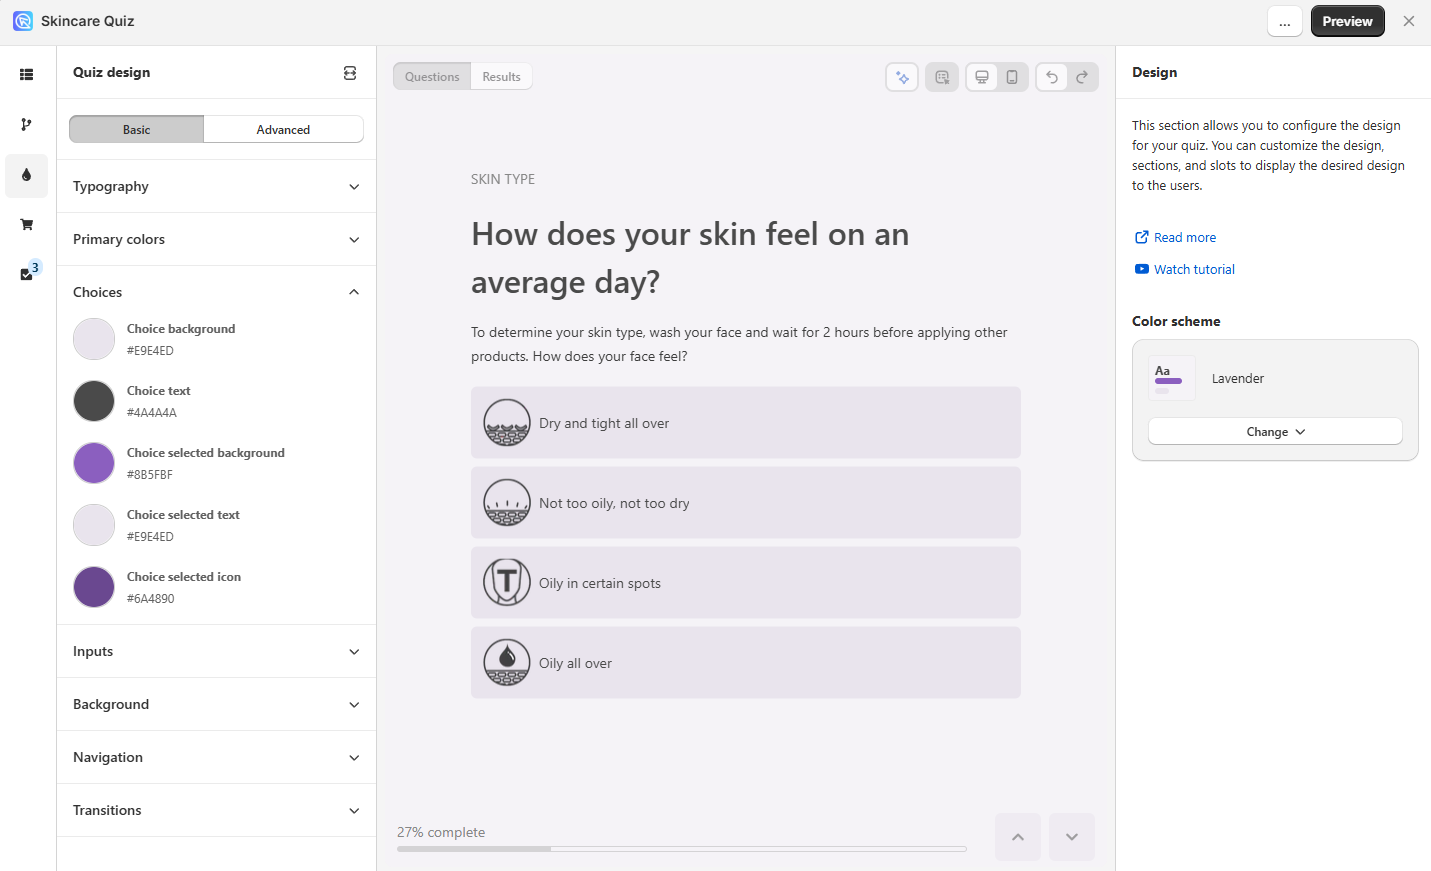This screenshot has width=1431, height=871.
Task: Switch to desktop preview mode
Action: [982, 77]
